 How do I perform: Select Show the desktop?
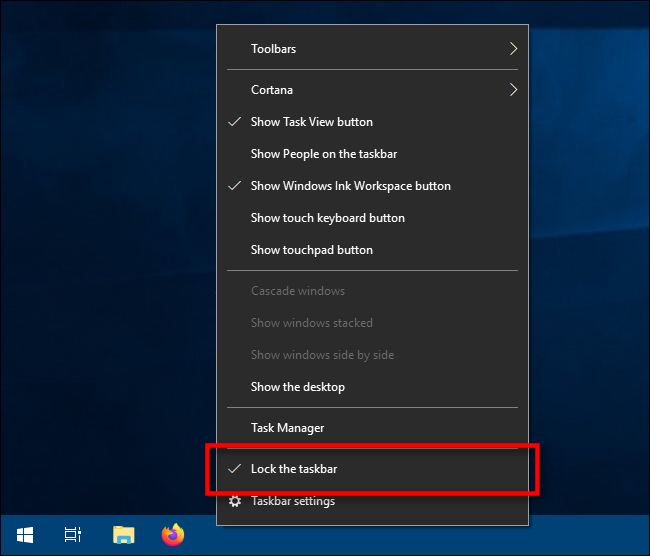297,387
